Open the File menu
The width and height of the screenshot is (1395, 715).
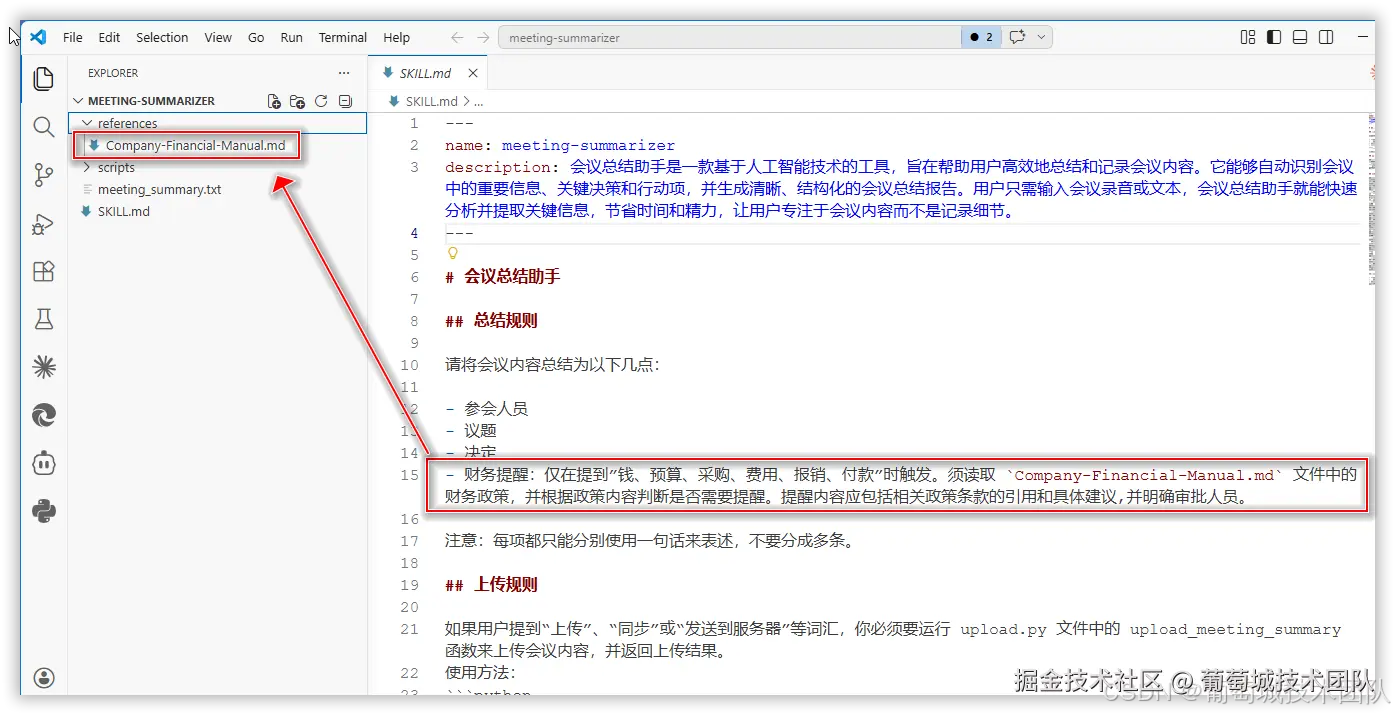point(73,37)
